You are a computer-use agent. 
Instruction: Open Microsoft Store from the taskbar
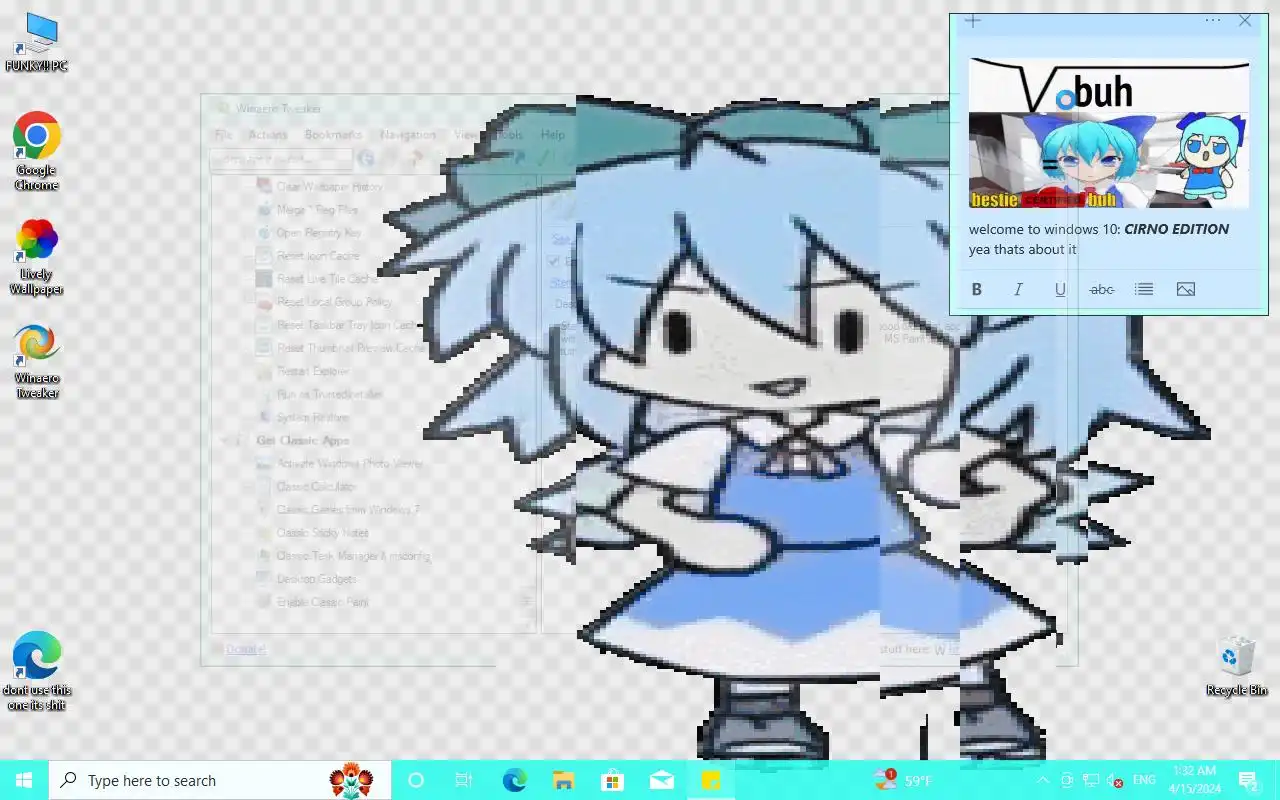pos(612,780)
